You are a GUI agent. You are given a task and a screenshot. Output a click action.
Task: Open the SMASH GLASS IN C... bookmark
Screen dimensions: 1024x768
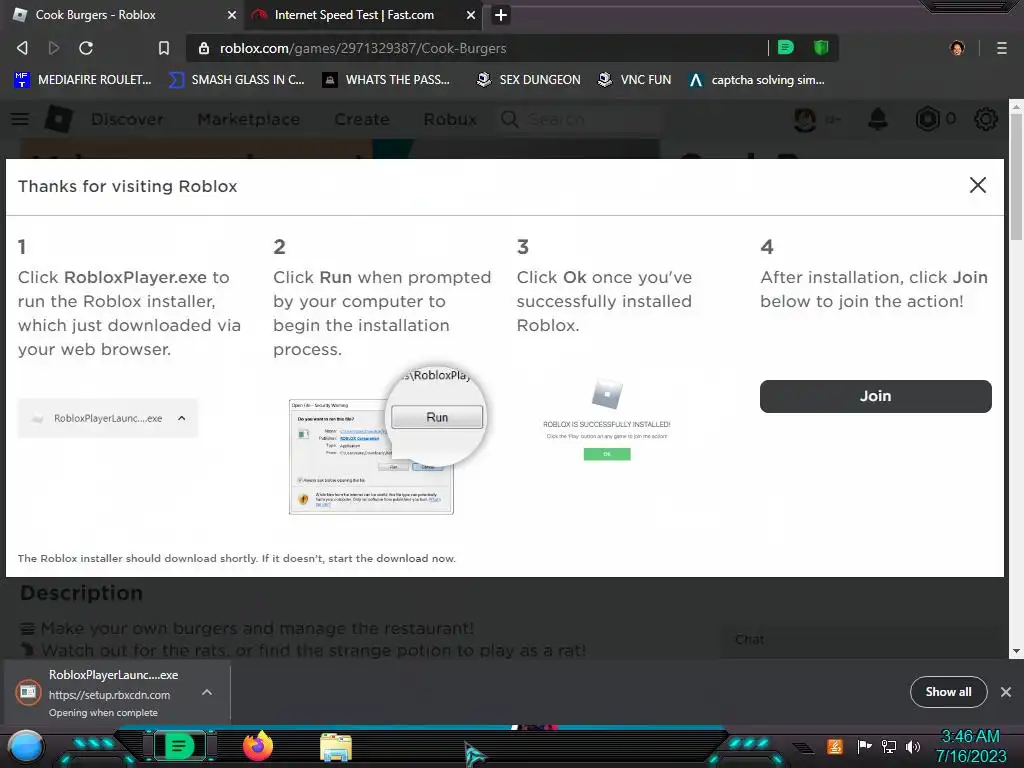(x=236, y=80)
